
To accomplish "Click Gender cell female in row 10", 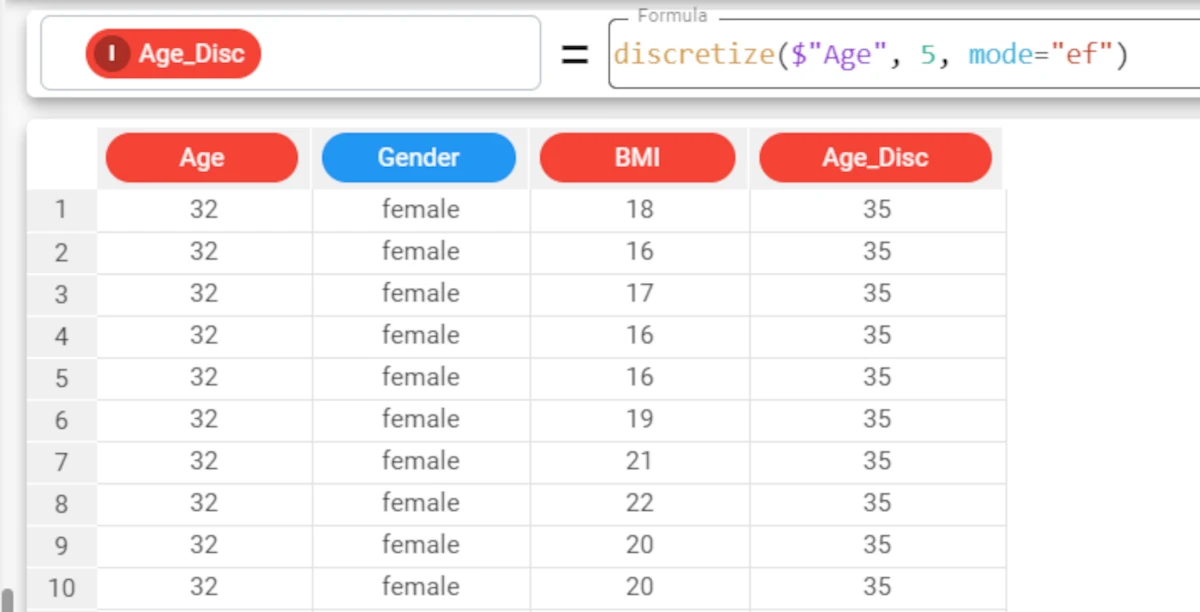I will coord(421,587).
